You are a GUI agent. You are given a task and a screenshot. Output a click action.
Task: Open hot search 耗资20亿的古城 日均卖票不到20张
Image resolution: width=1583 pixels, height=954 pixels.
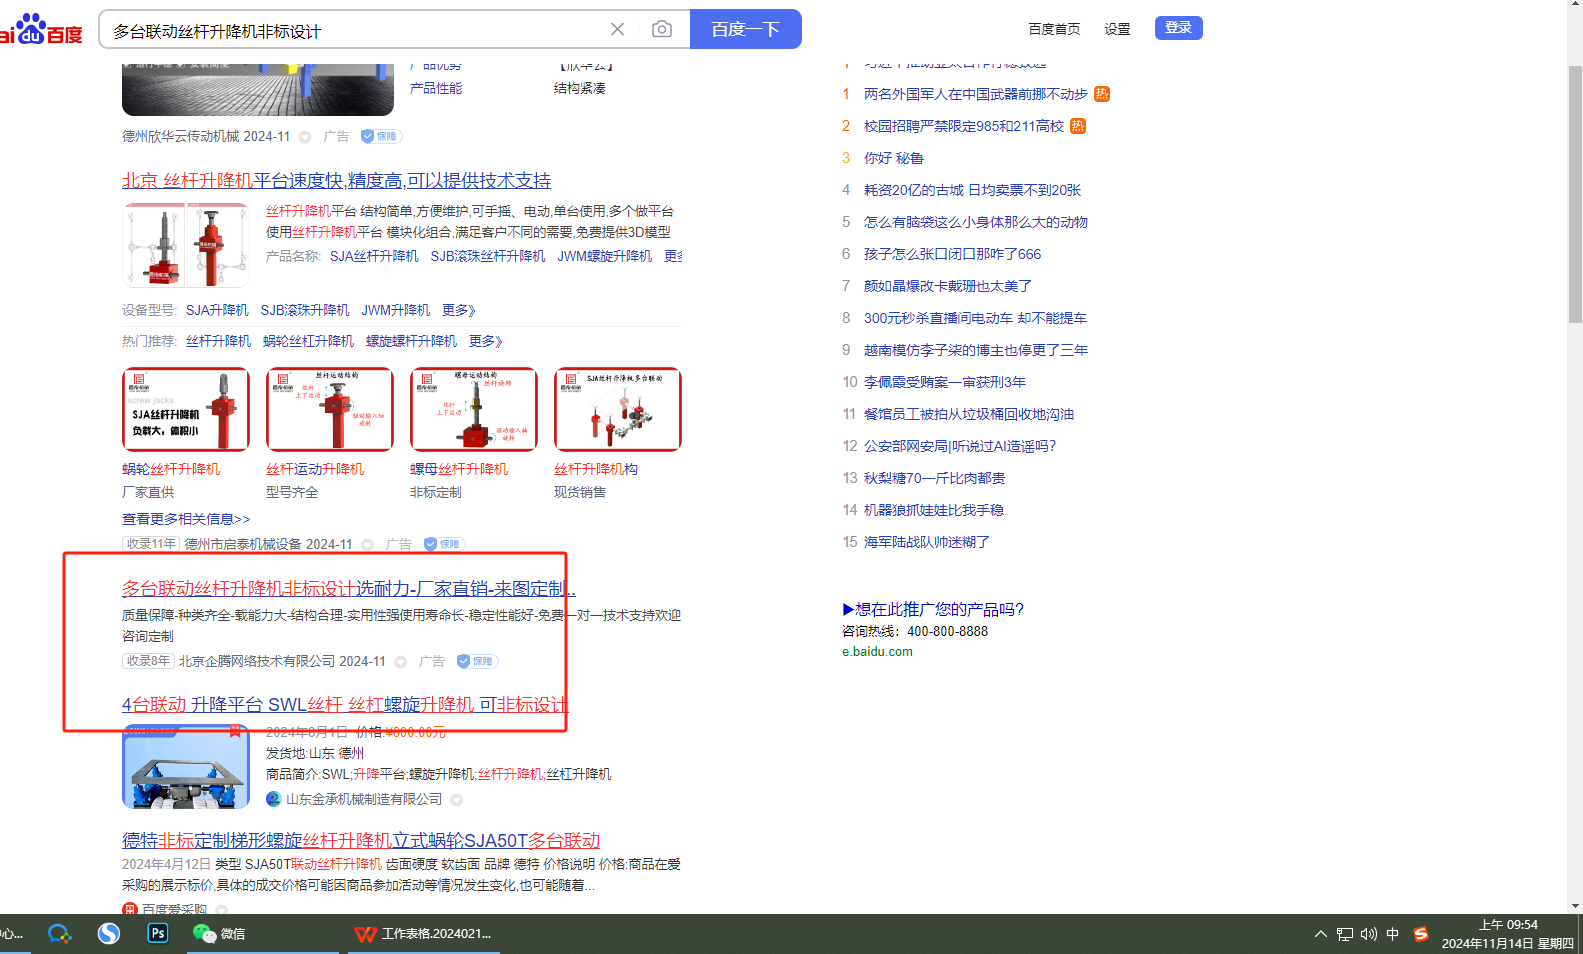click(x=973, y=190)
